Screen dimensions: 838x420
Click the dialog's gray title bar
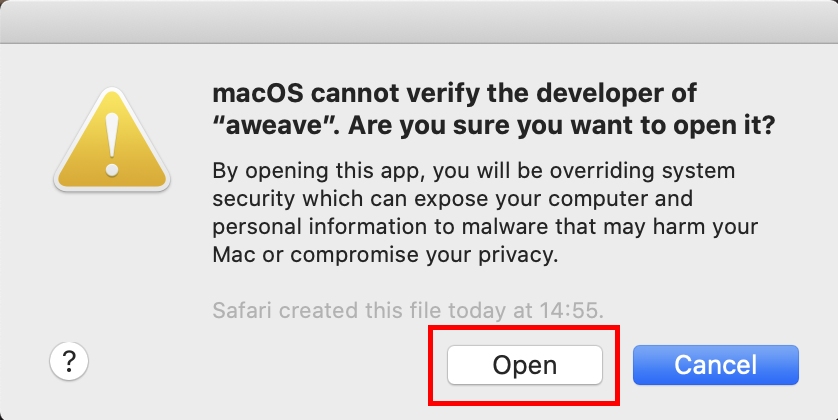(x=419, y=22)
